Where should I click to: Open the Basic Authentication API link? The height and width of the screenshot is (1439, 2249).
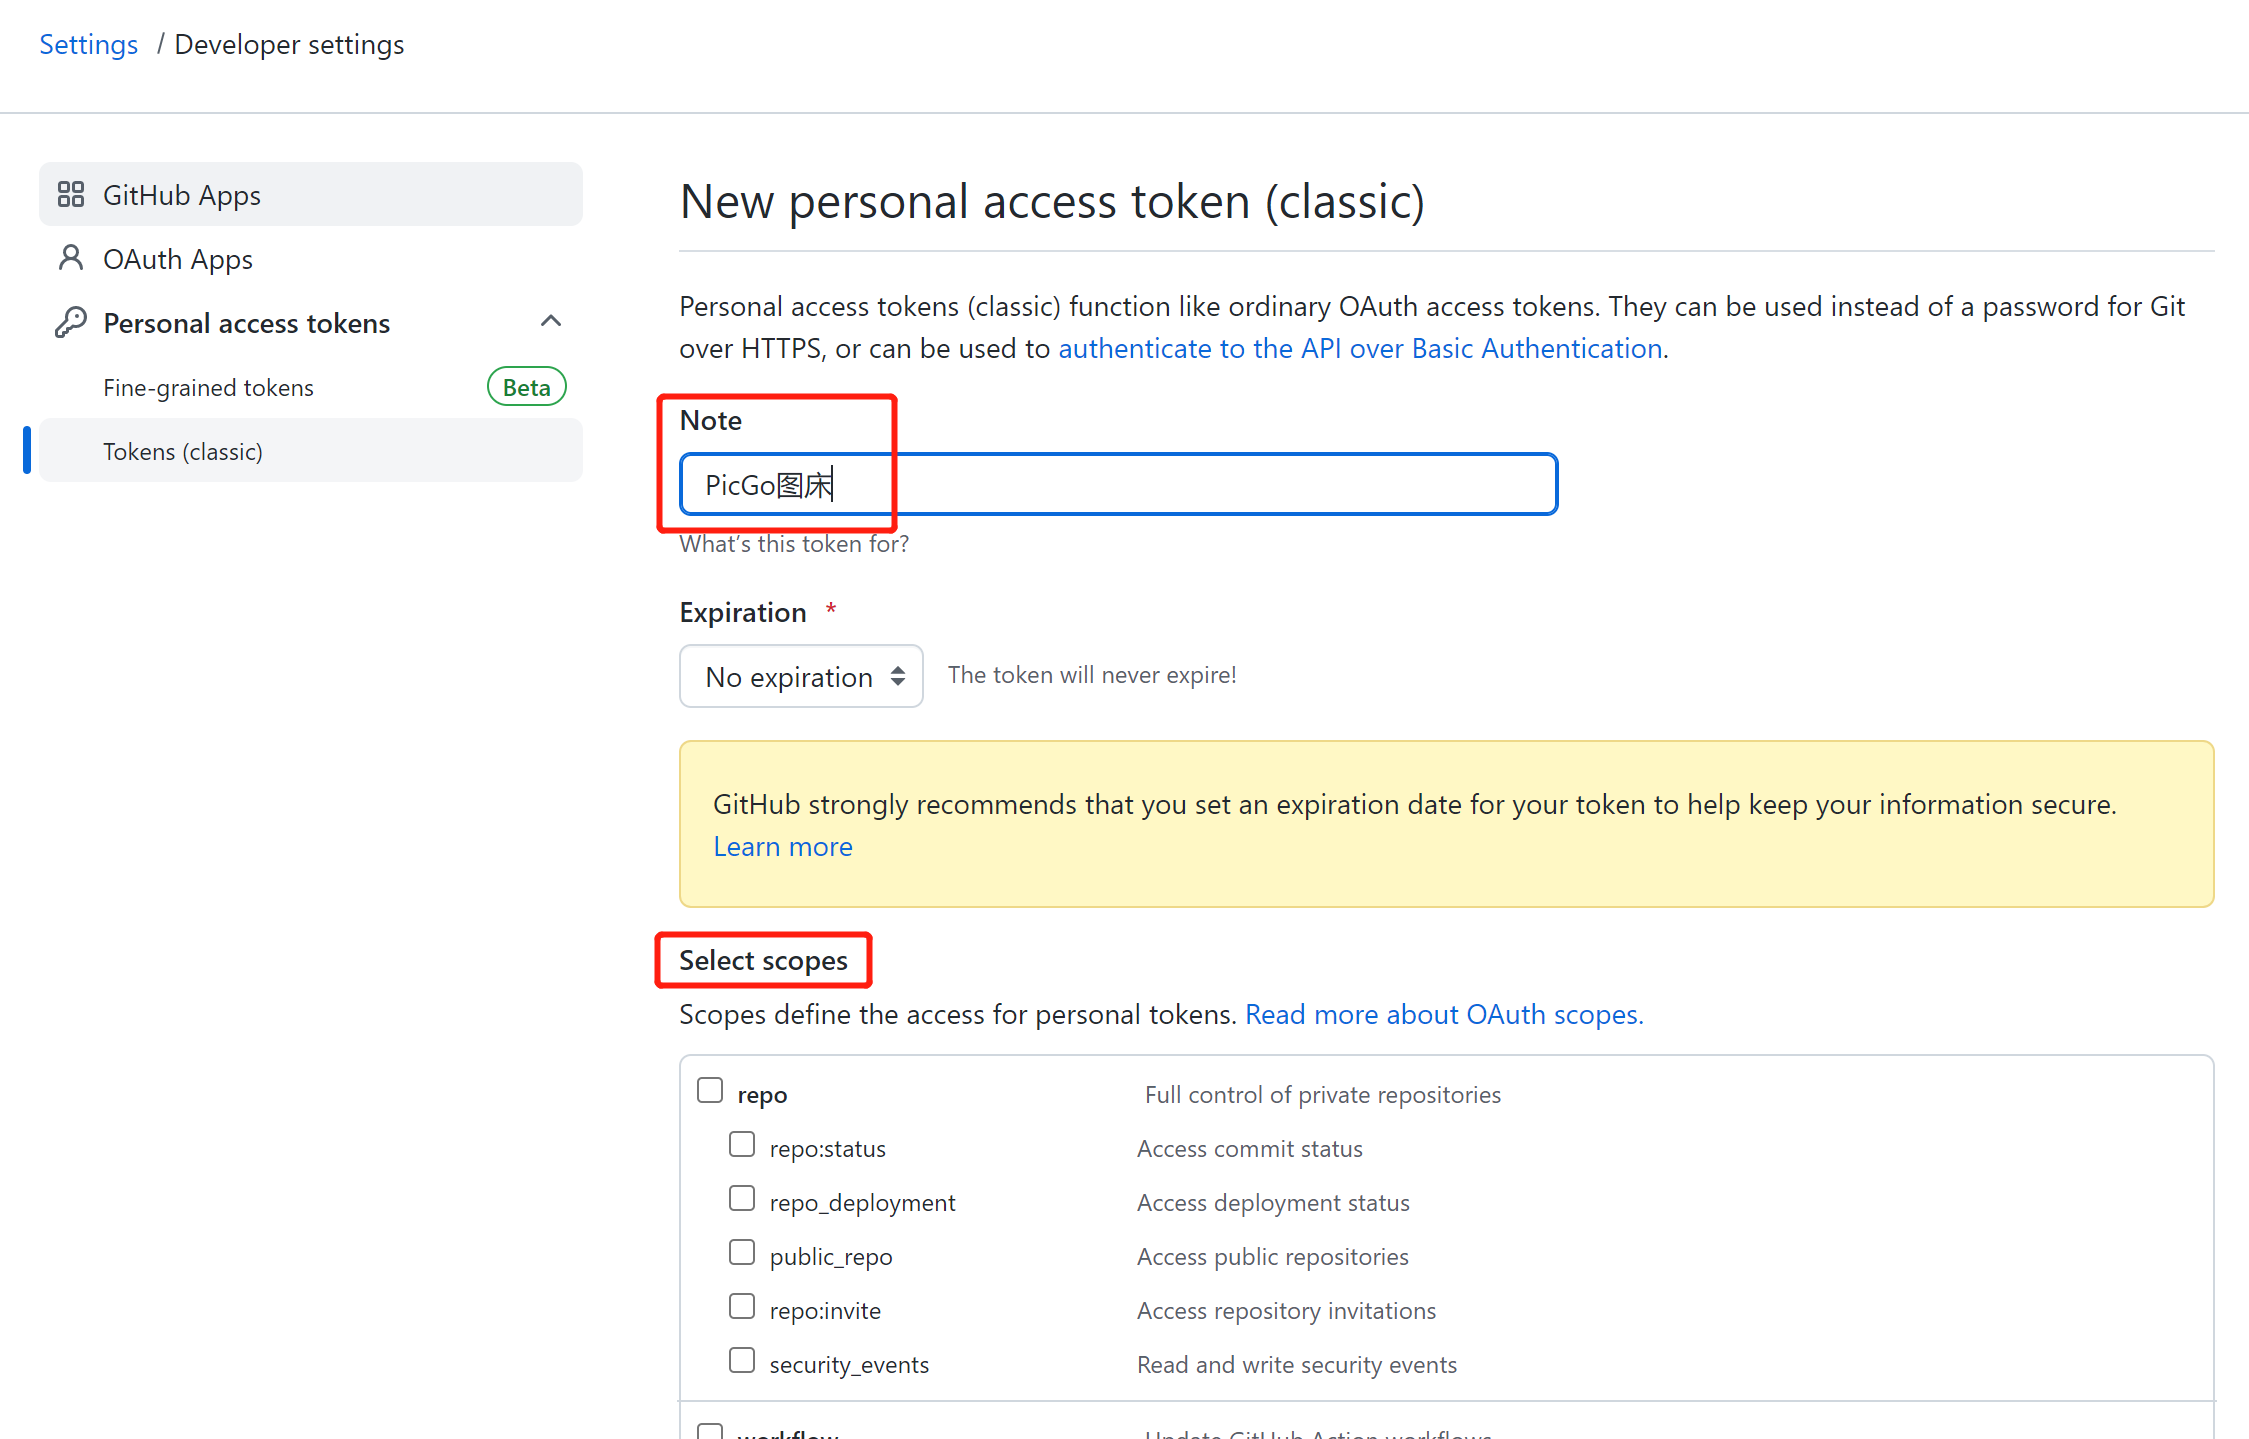point(1360,349)
